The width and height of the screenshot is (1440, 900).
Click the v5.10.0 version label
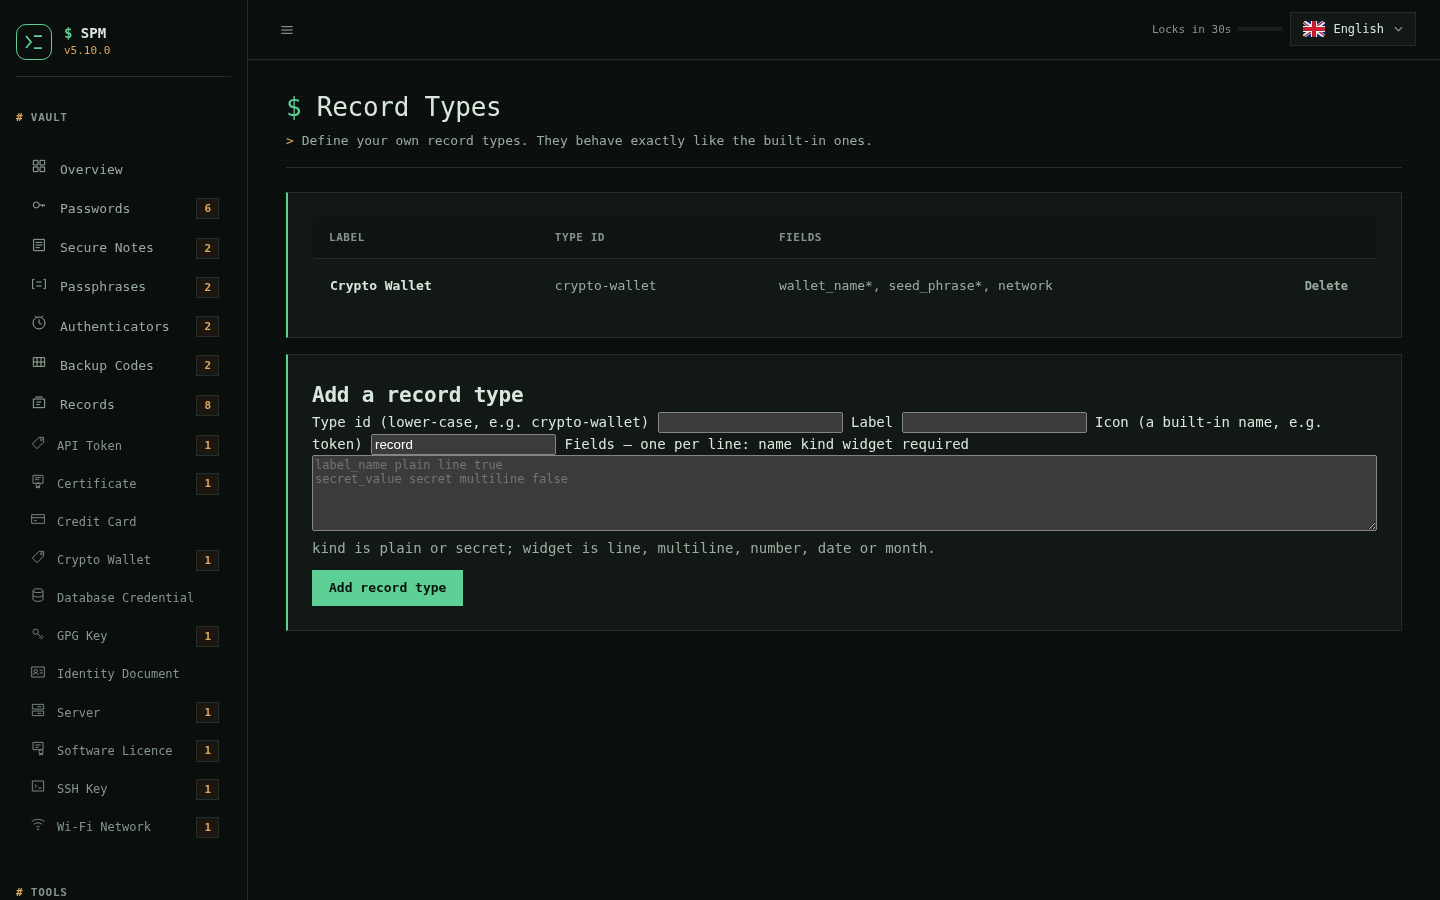(87, 50)
